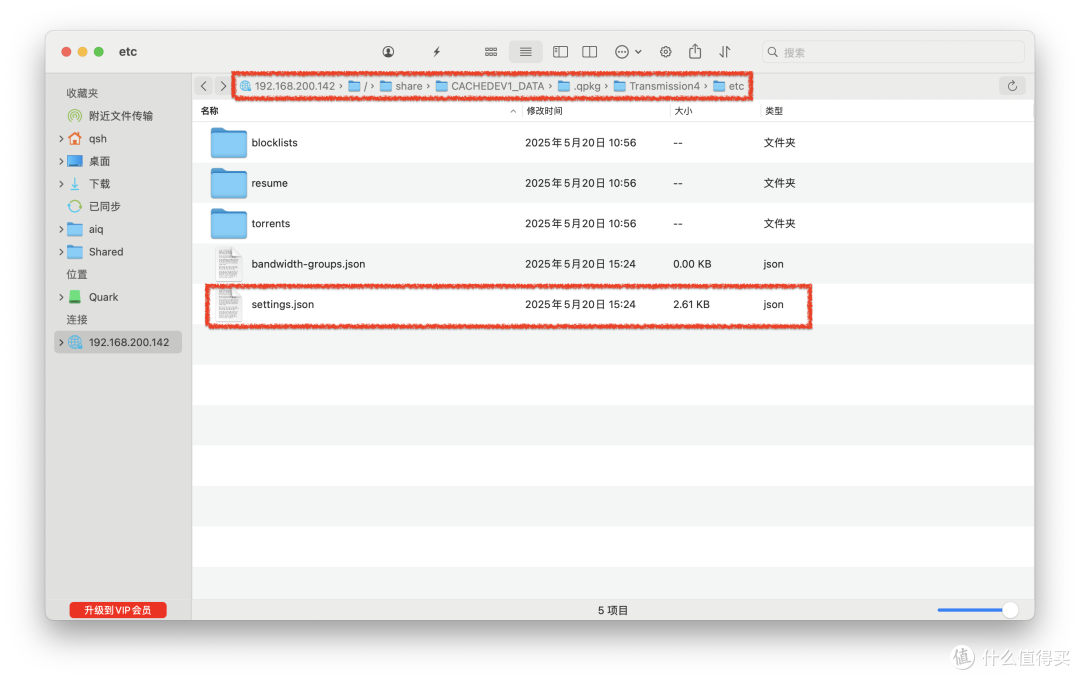Click the torrents folder name
The width and height of the screenshot is (1080, 680).
[x=271, y=223]
